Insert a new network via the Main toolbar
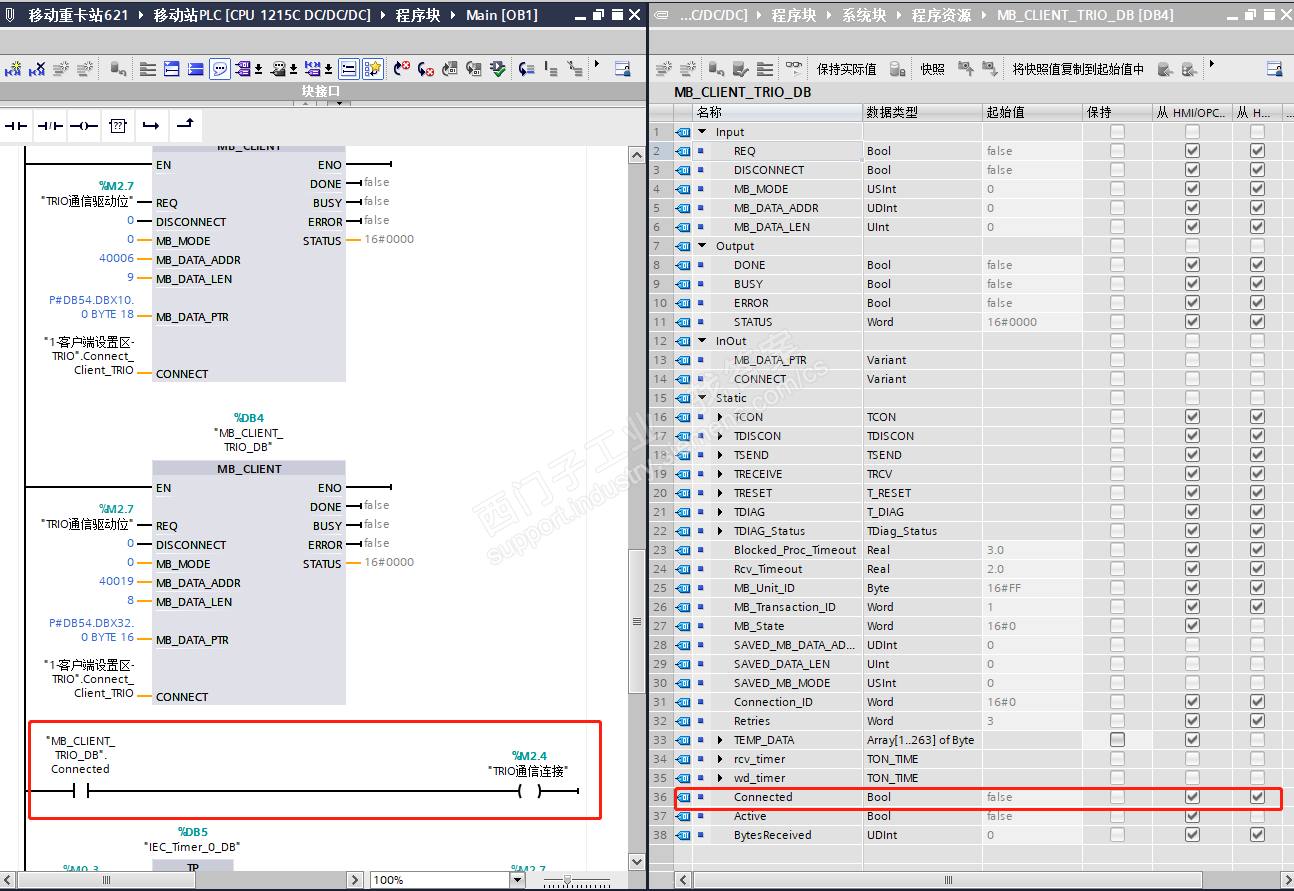 (x=13, y=69)
